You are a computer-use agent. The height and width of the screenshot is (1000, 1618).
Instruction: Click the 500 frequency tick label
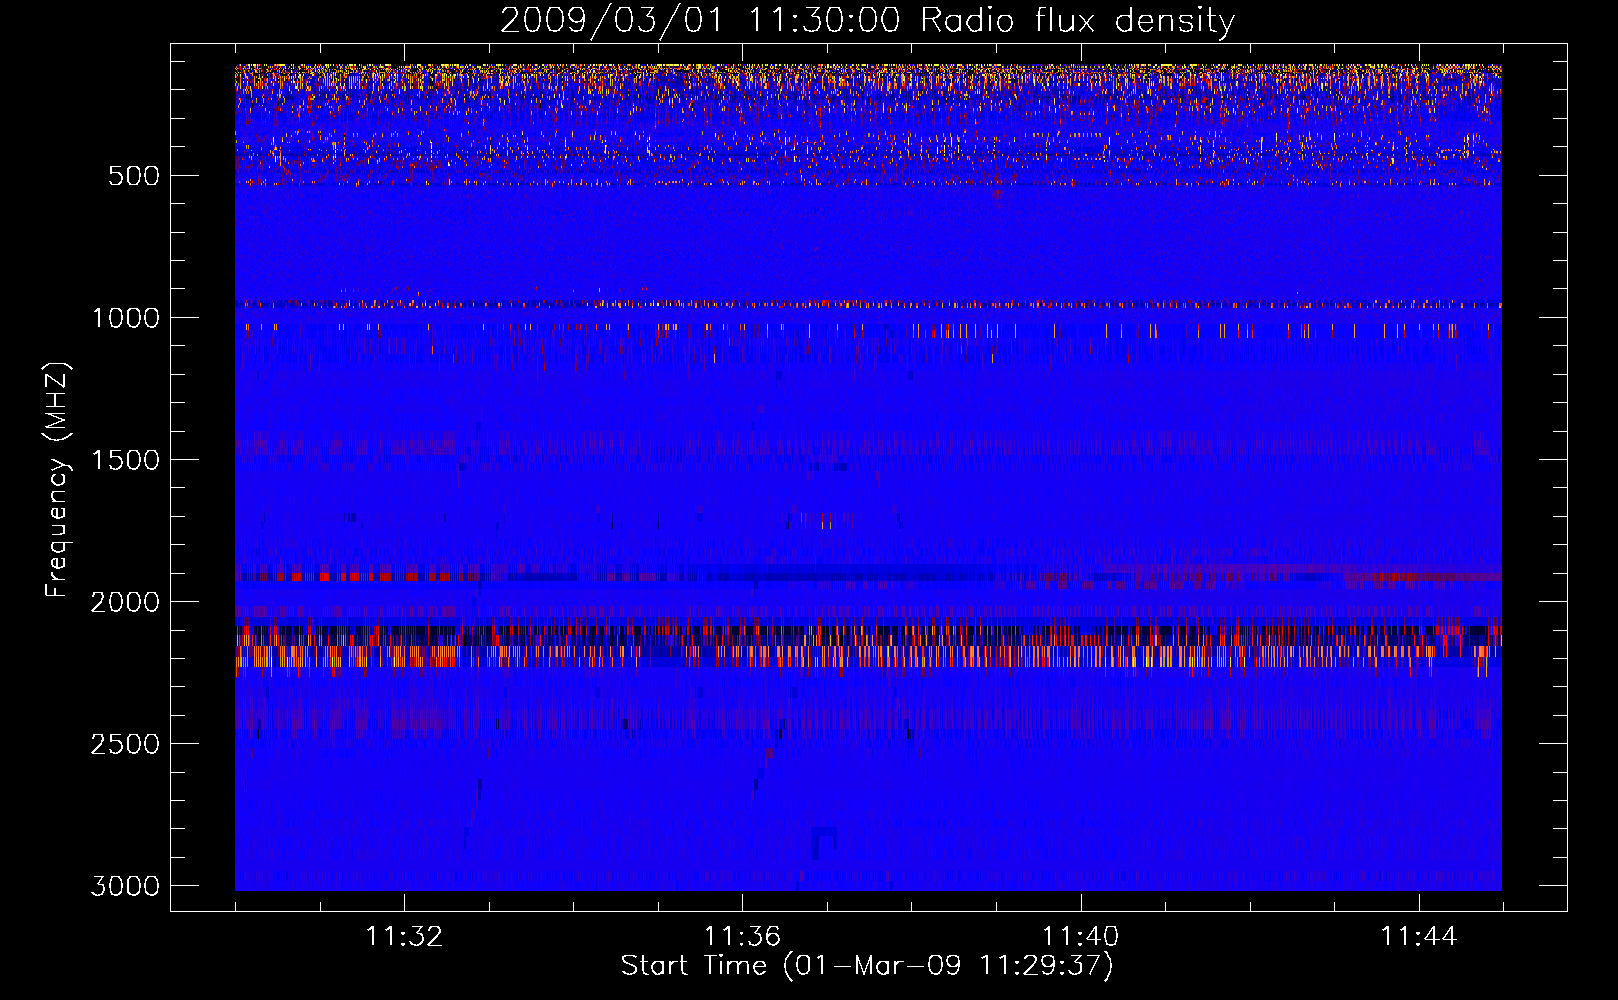pos(134,176)
